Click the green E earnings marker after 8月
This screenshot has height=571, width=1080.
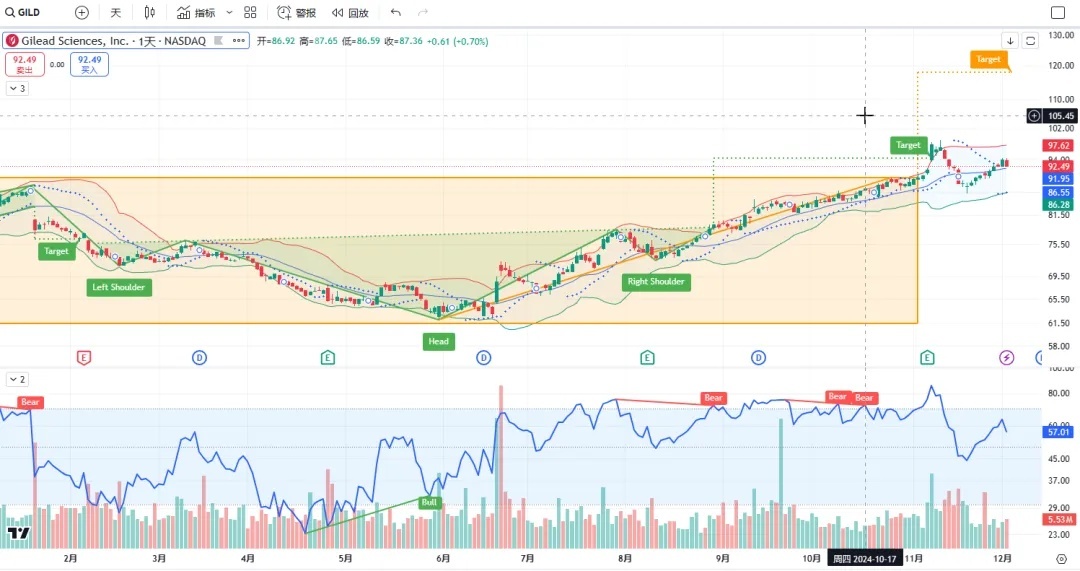point(647,357)
